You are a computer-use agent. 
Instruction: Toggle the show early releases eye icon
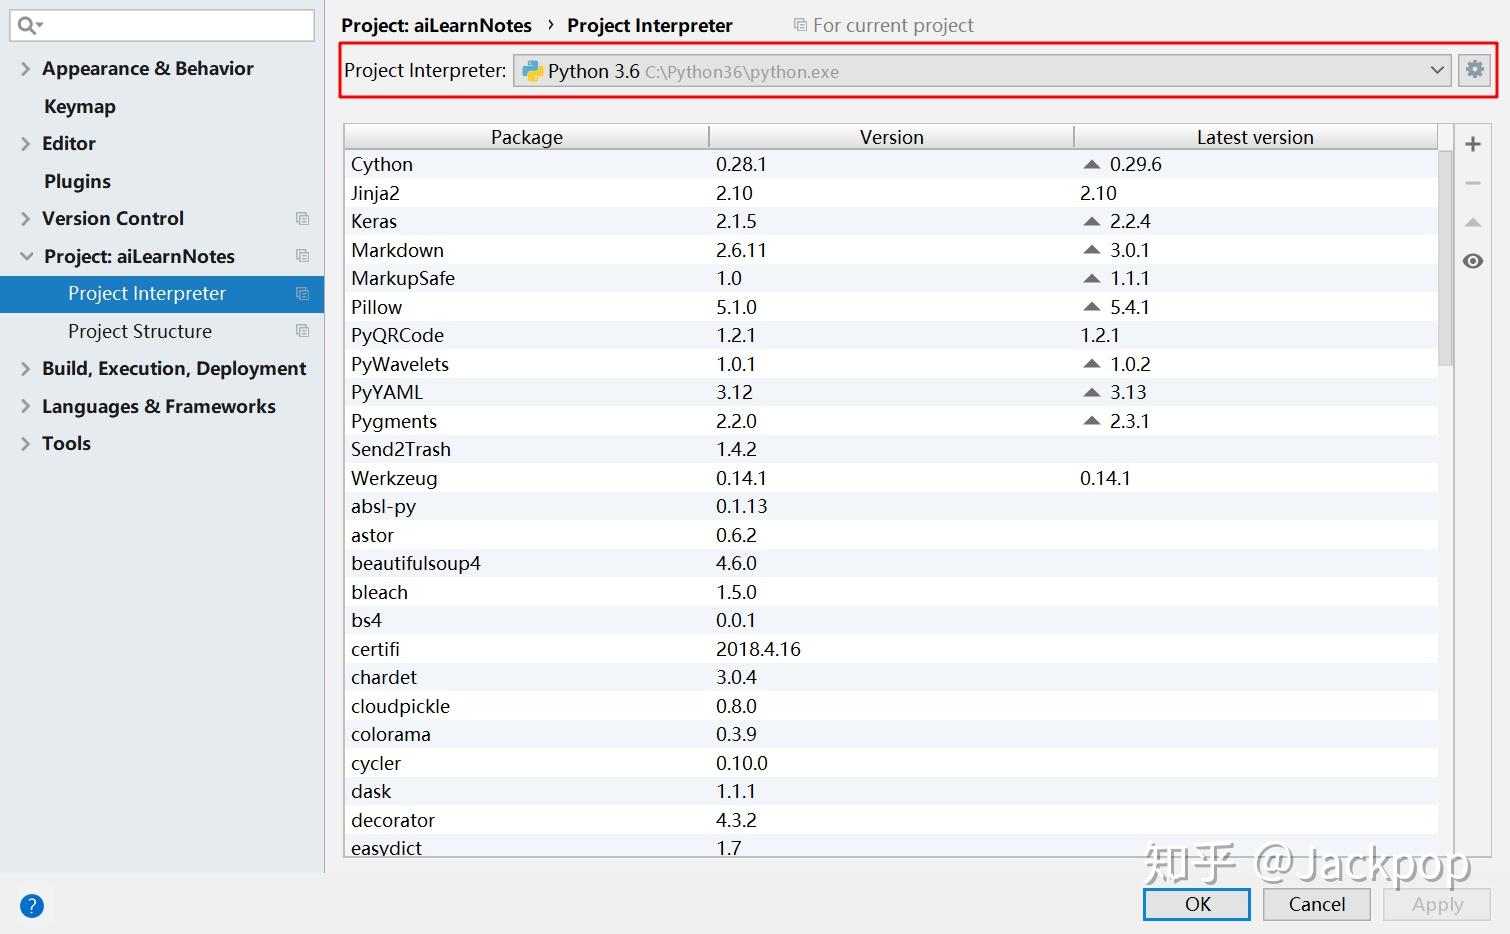(1473, 261)
